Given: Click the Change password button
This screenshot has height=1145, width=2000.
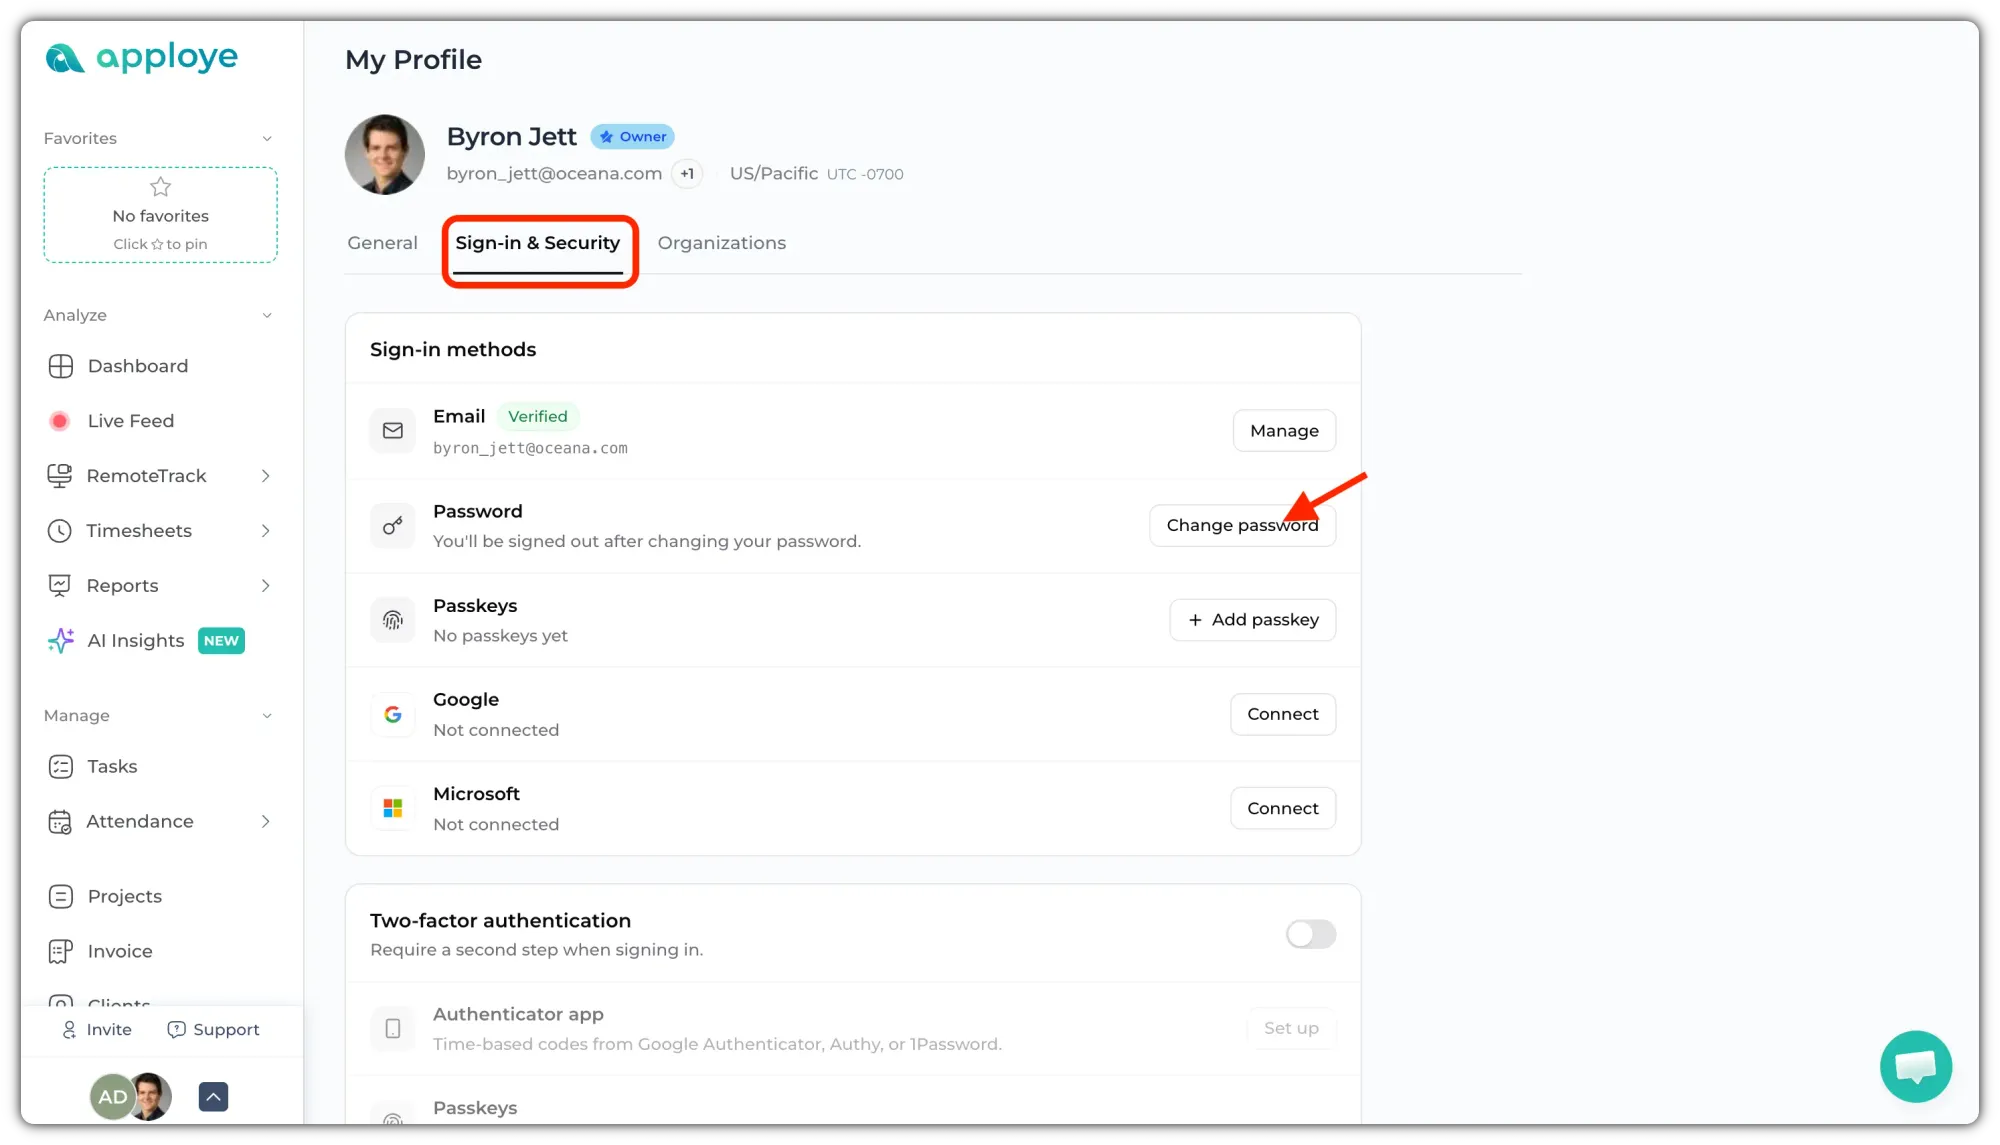Looking at the screenshot, I should (x=1242, y=525).
